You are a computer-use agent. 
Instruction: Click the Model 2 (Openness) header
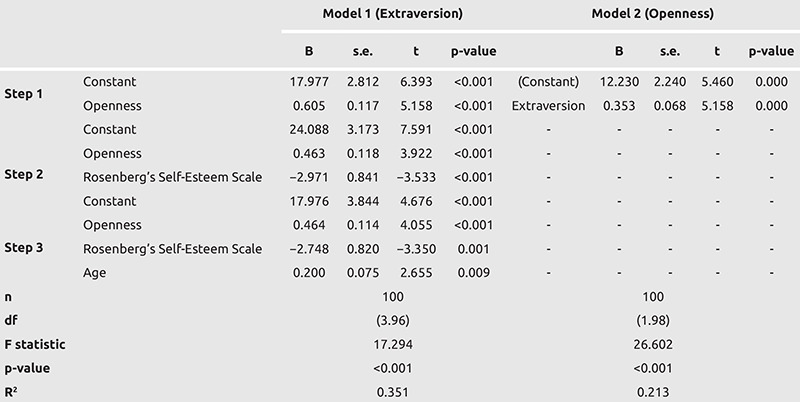(x=653, y=14)
